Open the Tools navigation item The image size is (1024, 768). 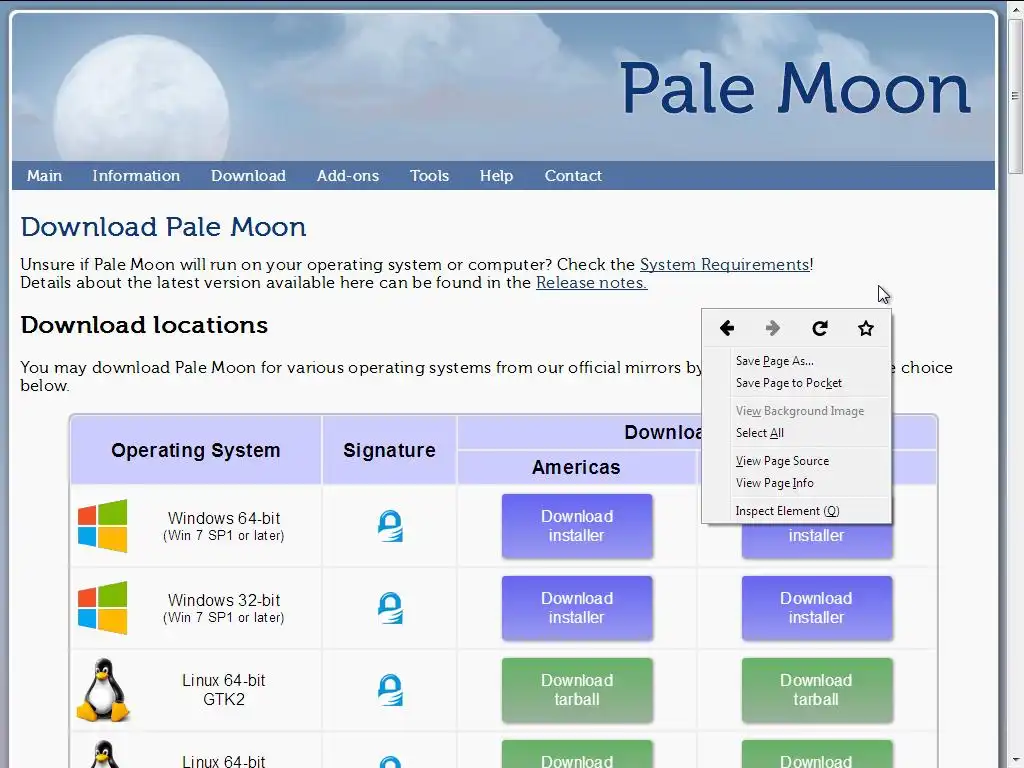click(x=429, y=176)
